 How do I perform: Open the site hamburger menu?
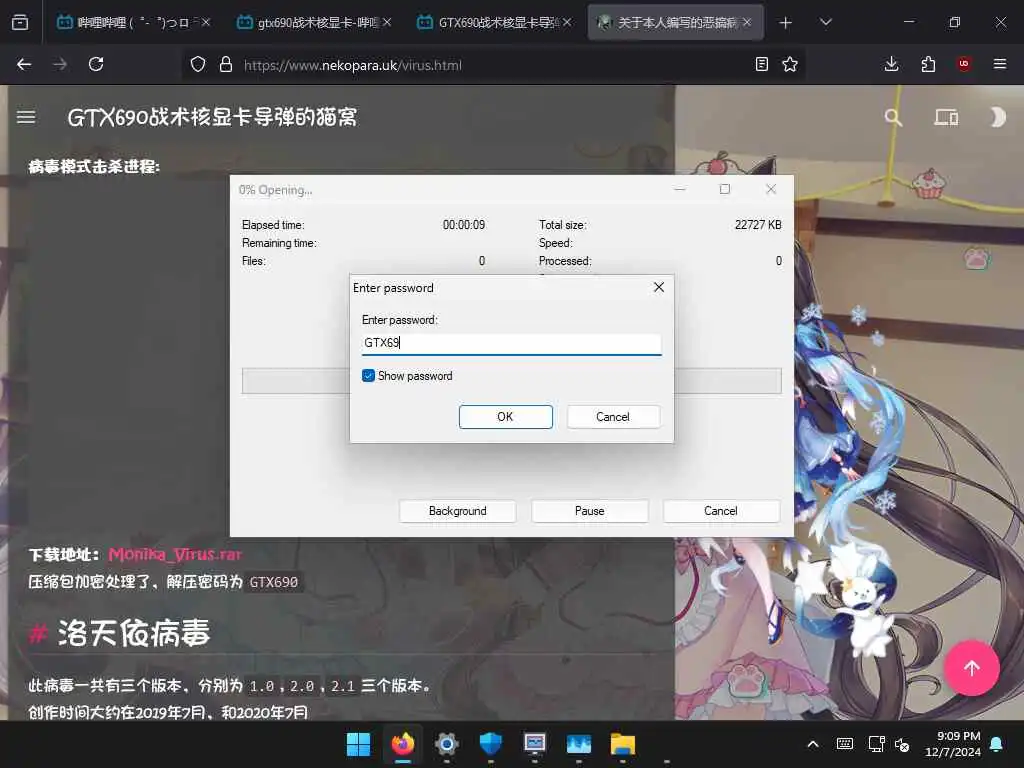(x=26, y=118)
